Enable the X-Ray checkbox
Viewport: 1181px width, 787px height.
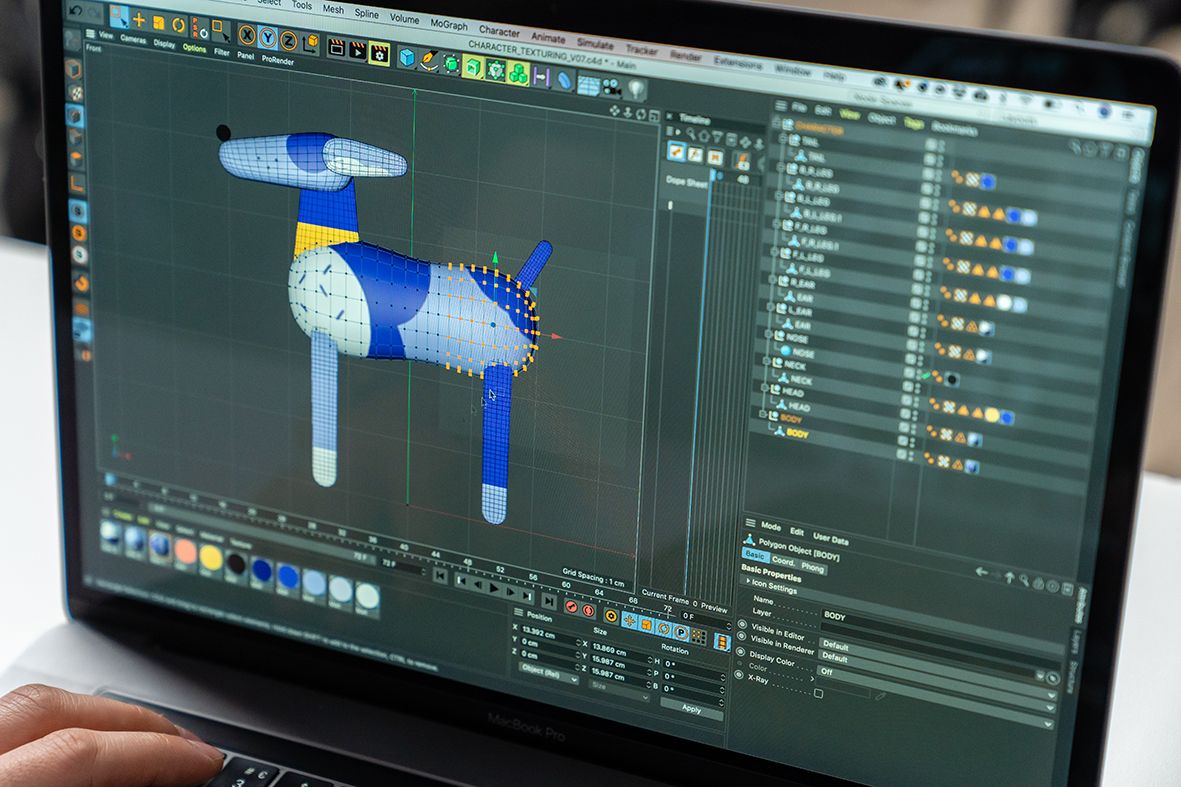(x=818, y=693)
